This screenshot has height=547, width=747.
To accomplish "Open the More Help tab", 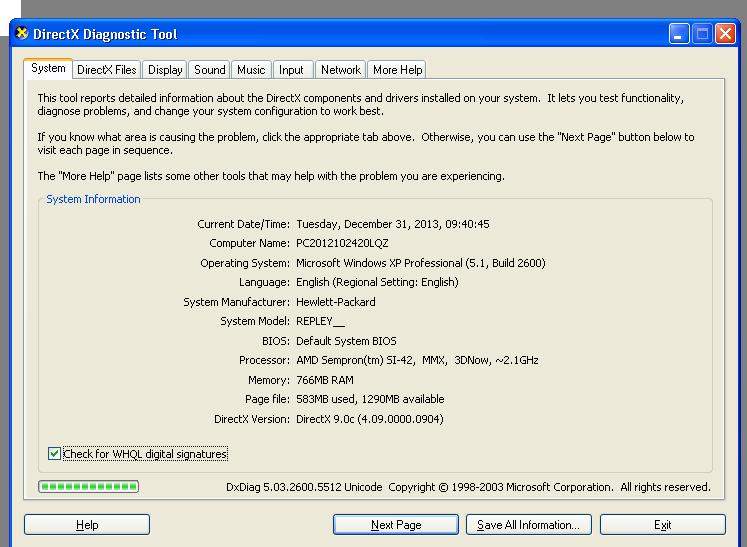I will pos(397,70).
